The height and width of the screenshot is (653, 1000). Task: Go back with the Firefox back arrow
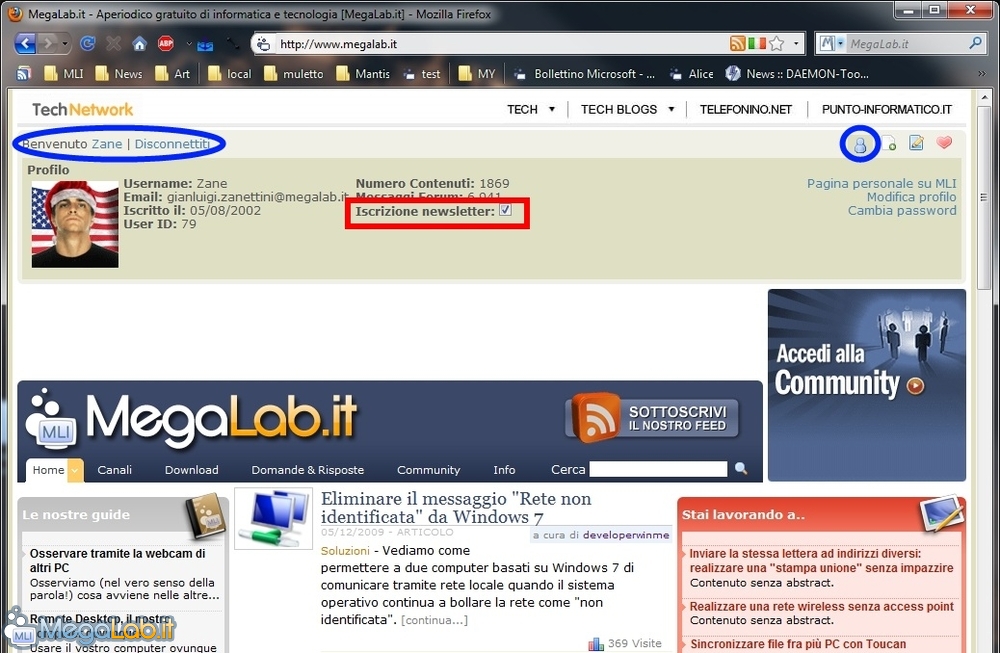click(25, 43)
